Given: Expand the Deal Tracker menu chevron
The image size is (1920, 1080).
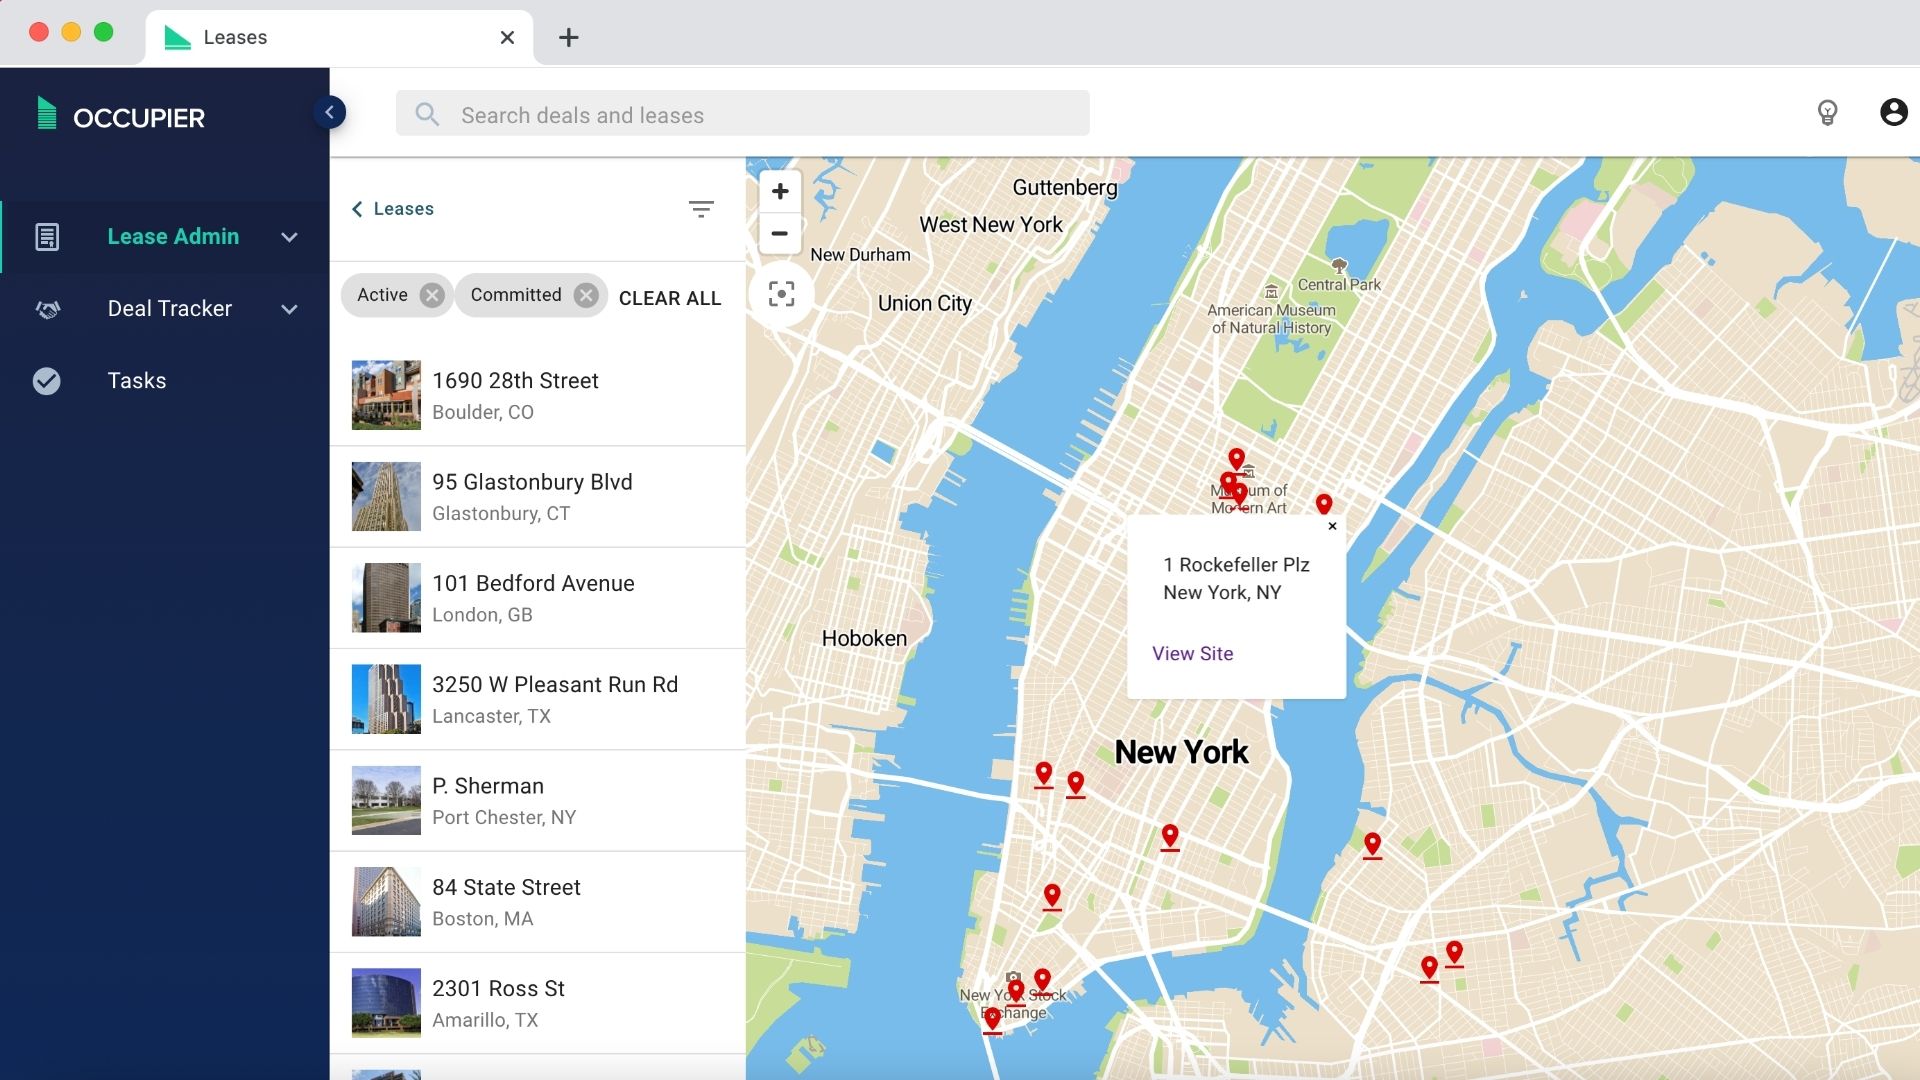Looking at the screenshot, I should tap(290, 309).
